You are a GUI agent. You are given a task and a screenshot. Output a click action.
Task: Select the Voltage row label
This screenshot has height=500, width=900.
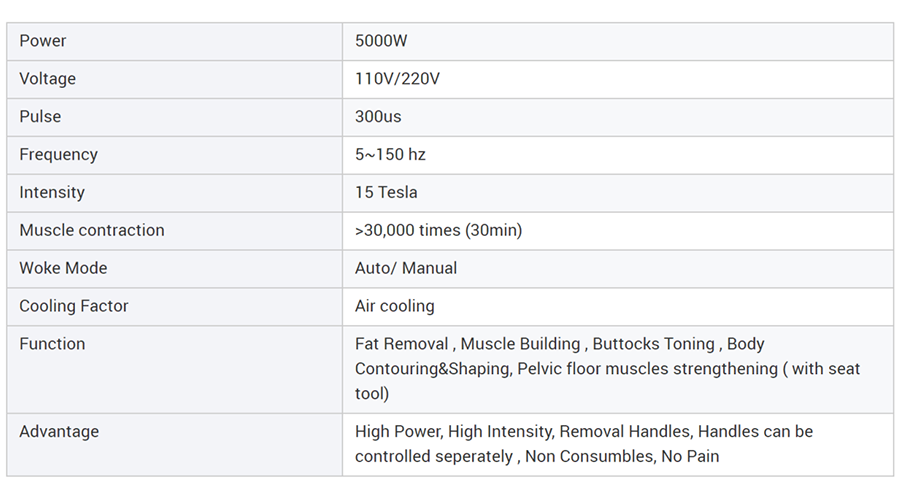[x=47, y=79]
